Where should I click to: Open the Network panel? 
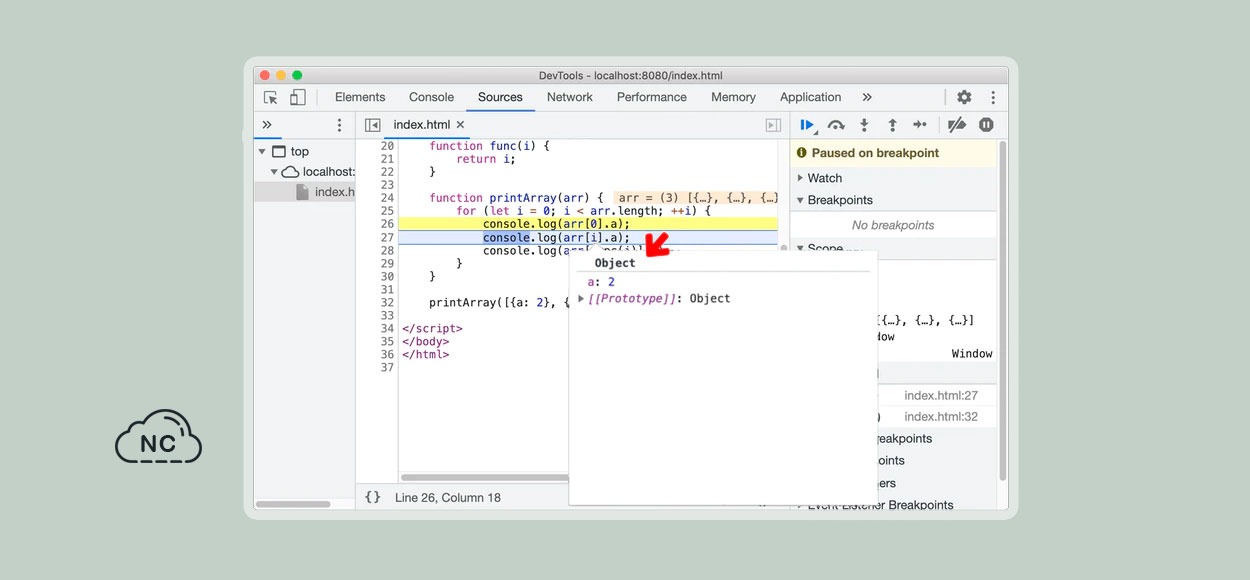570,97
